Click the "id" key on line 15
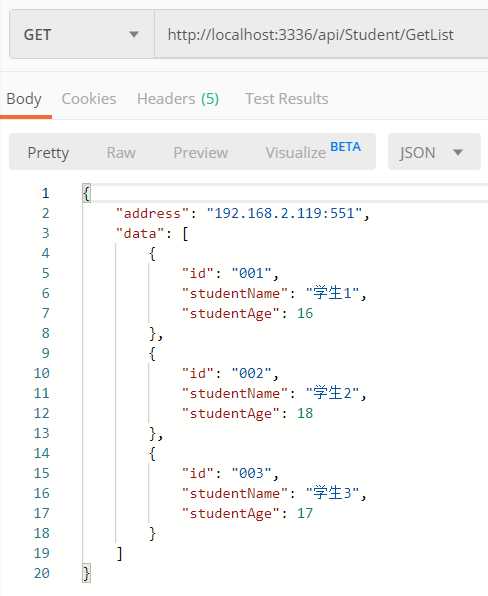The height and width of the screenshot is (596, 488). click(x=198, y=473)
